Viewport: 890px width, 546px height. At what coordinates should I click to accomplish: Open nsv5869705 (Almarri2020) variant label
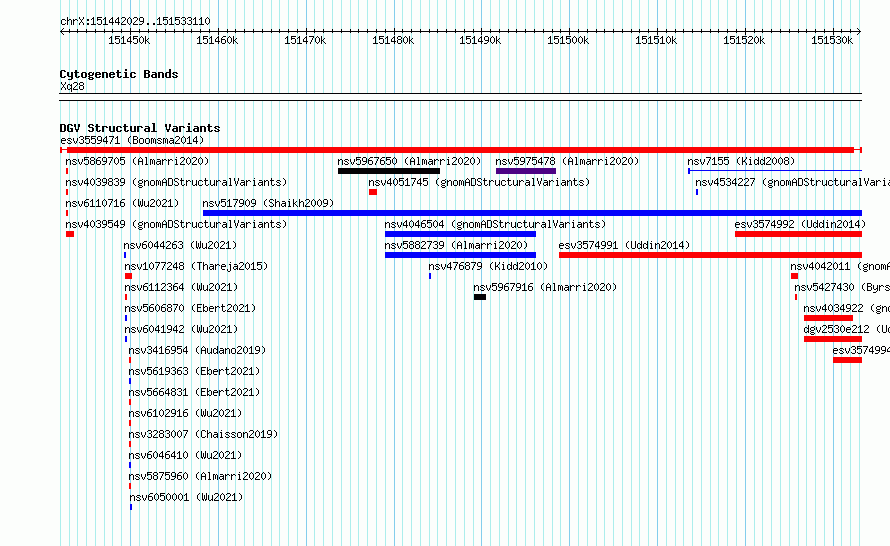(x=137, y=161)
